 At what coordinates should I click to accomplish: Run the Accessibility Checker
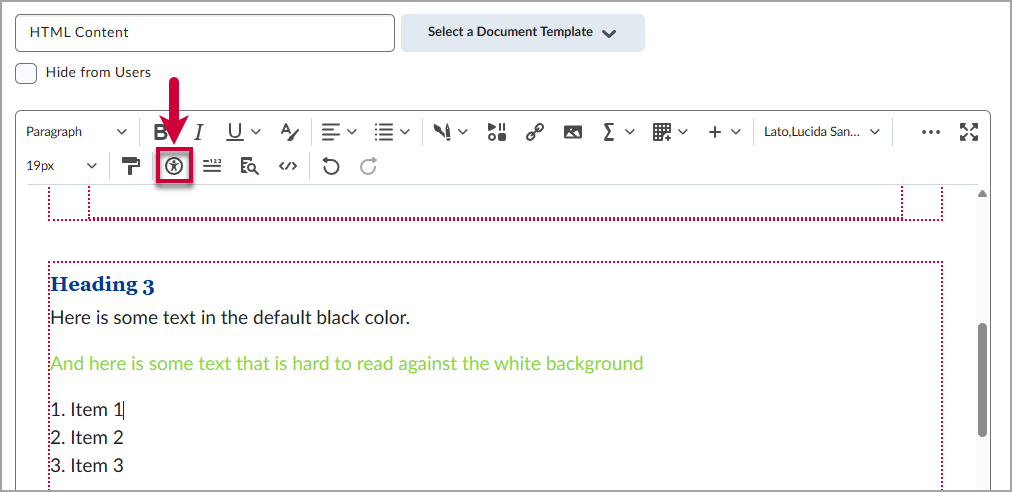tap(174, 166)
